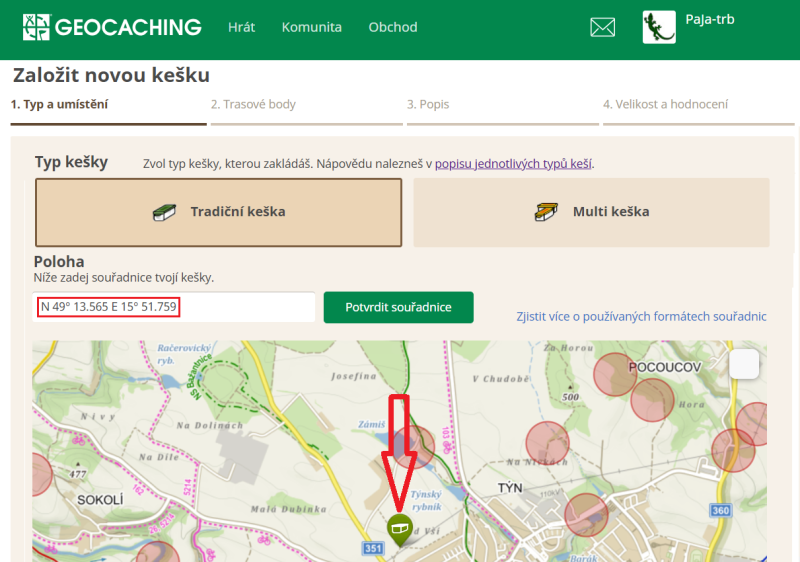Click the road 351 badge on the map
Image resolution: width=800 pixels, height=562 pixels.
coord(373,548)
